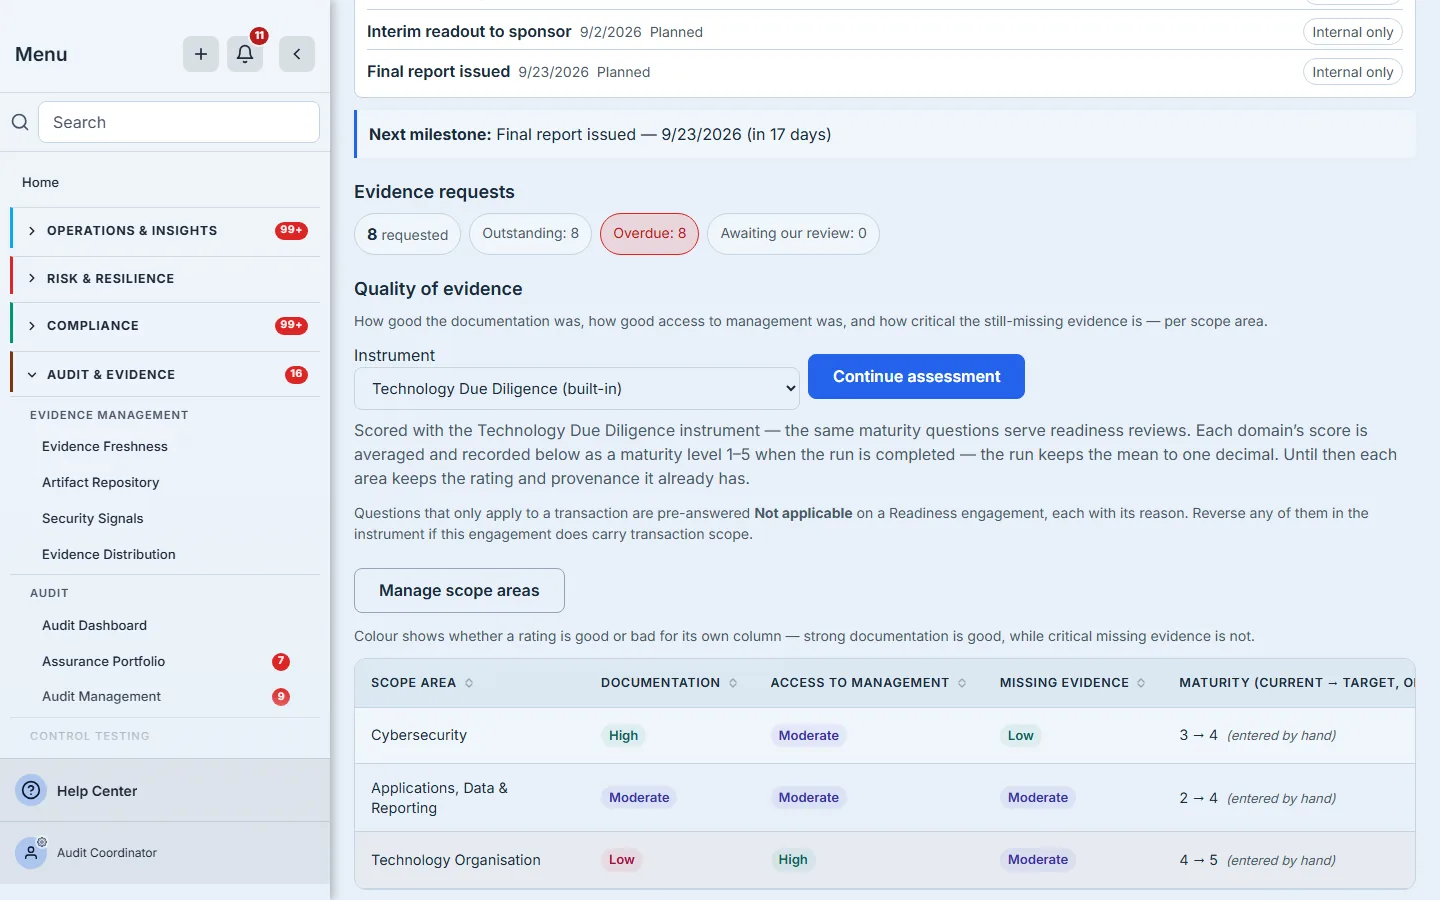The width and height of the screenshot is (1440, 900).
Task: Filter by Overdue: 8 chip
Action: click(x=650, y=234)
